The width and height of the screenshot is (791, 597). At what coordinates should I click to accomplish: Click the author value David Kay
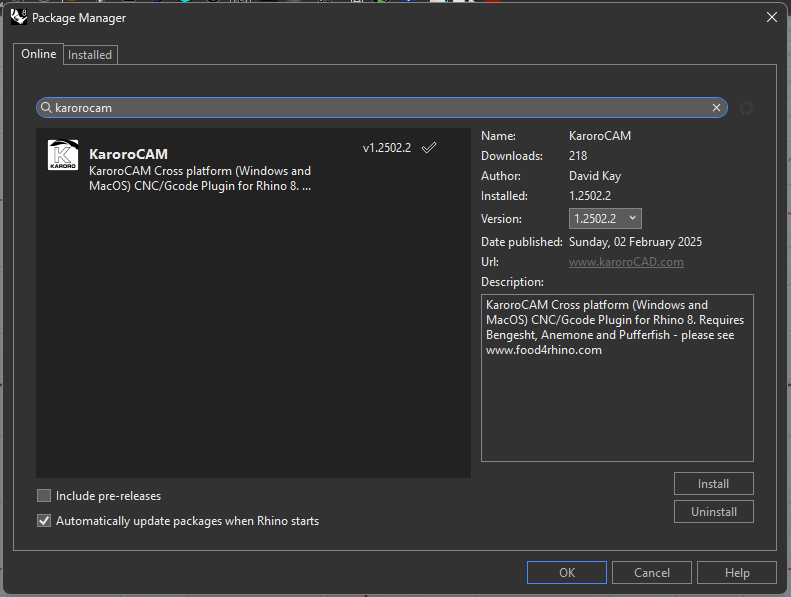click(595, 176)
